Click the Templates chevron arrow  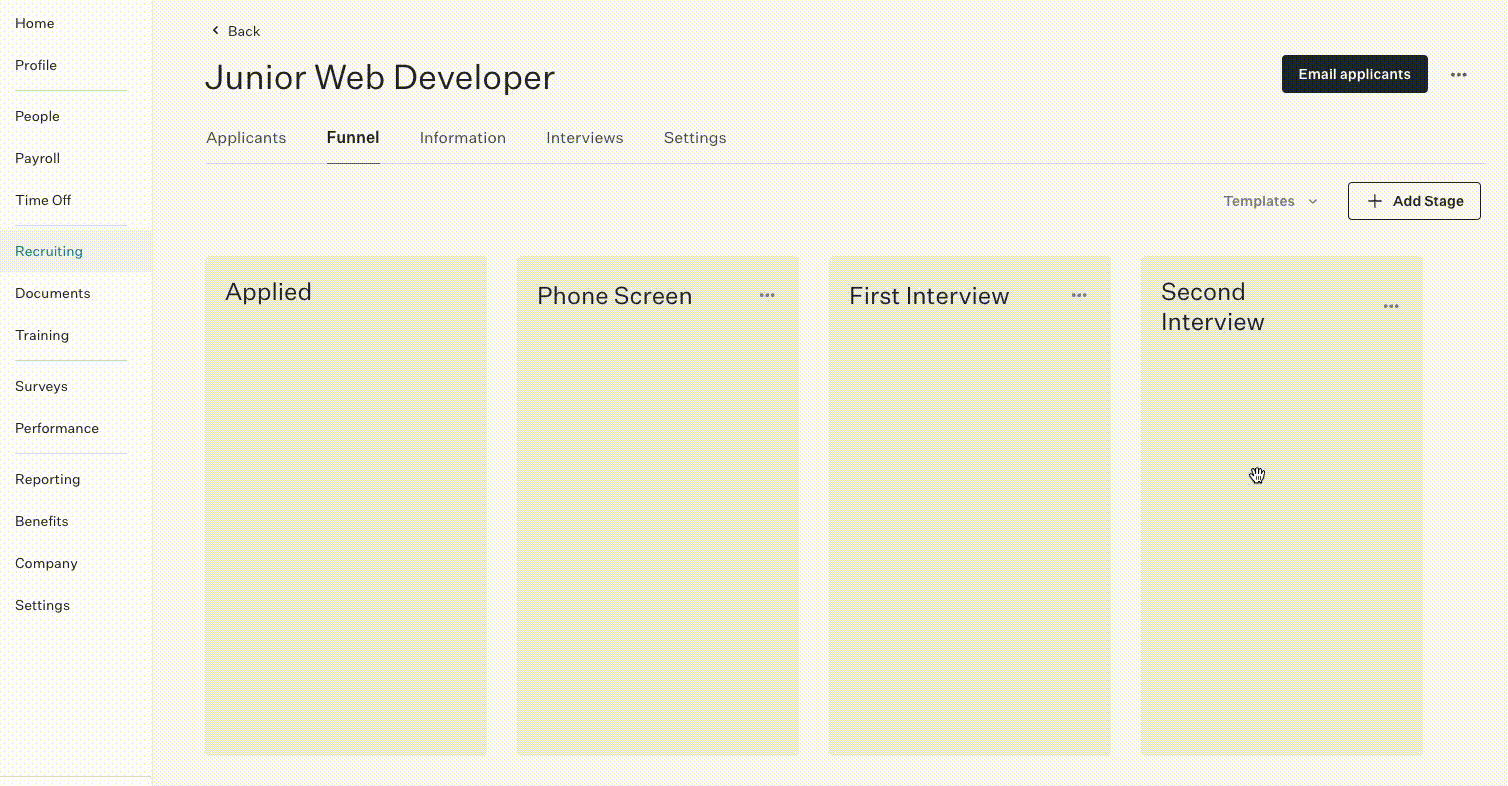pyautogui.click(x=1313, y=201)
